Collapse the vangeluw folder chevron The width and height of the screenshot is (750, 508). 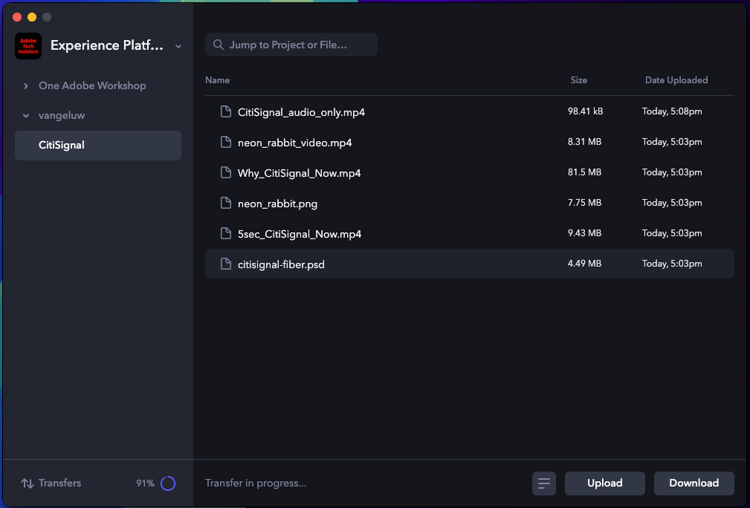coord(26,116)
